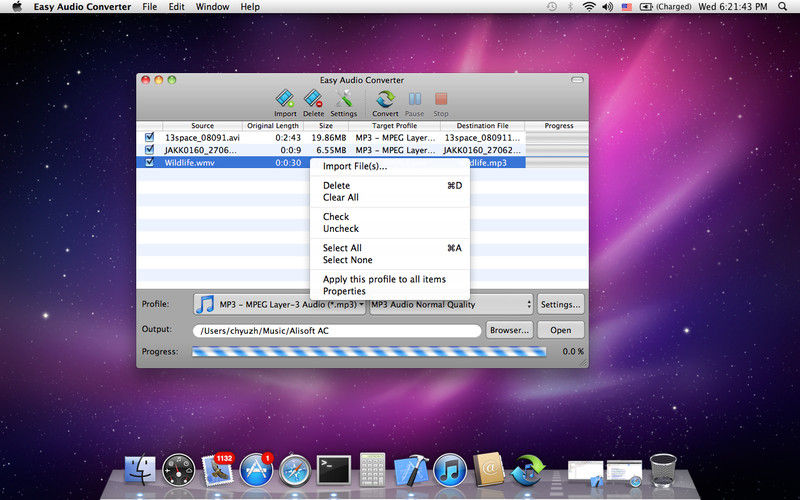Select the 13space_08091.avi file name
Screen dimensions: 800x500
click(202, 138)
